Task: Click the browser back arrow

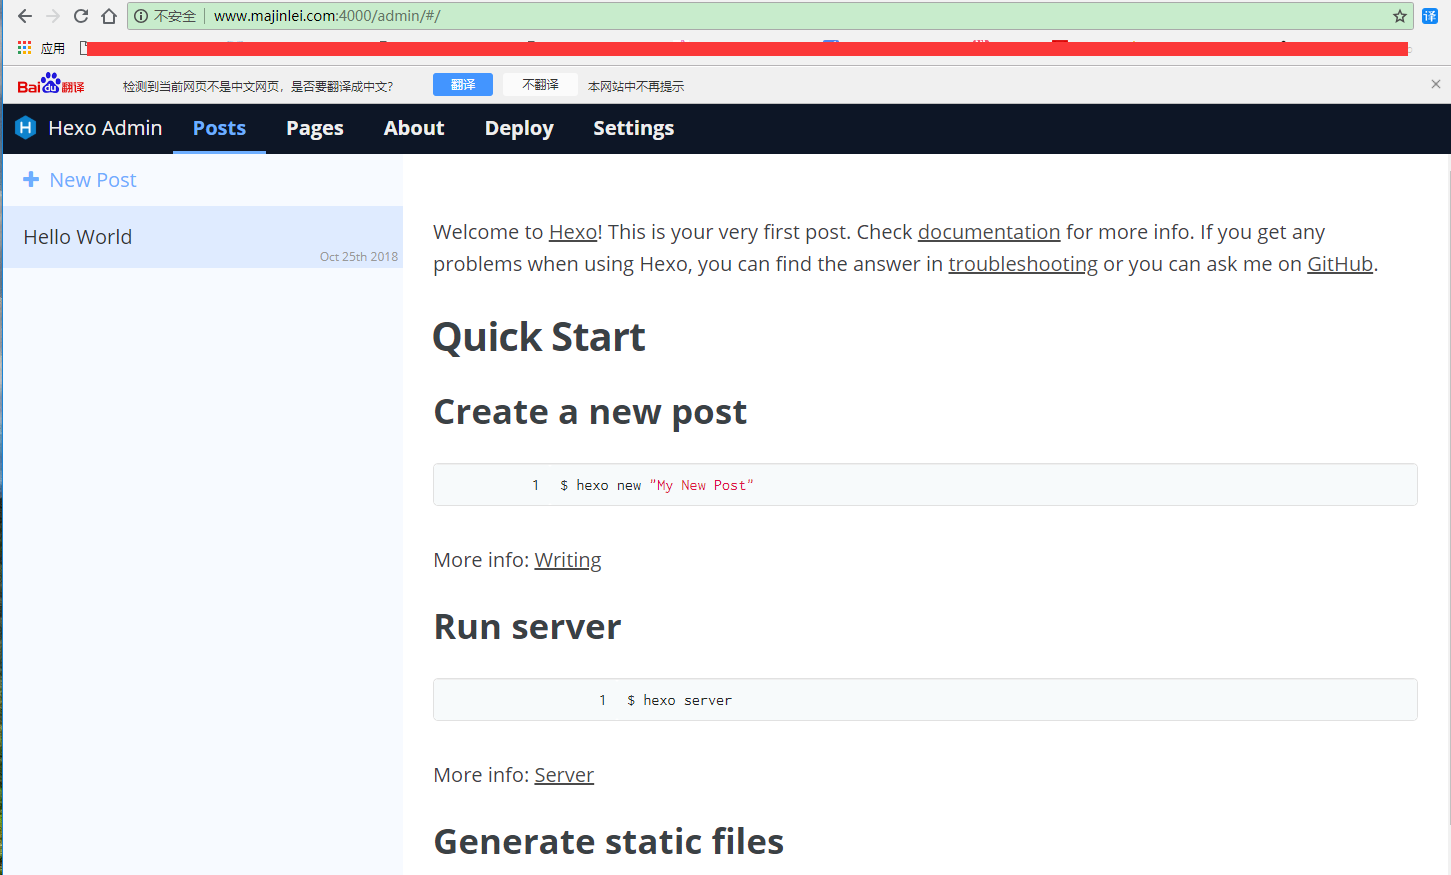Action: 25,16
